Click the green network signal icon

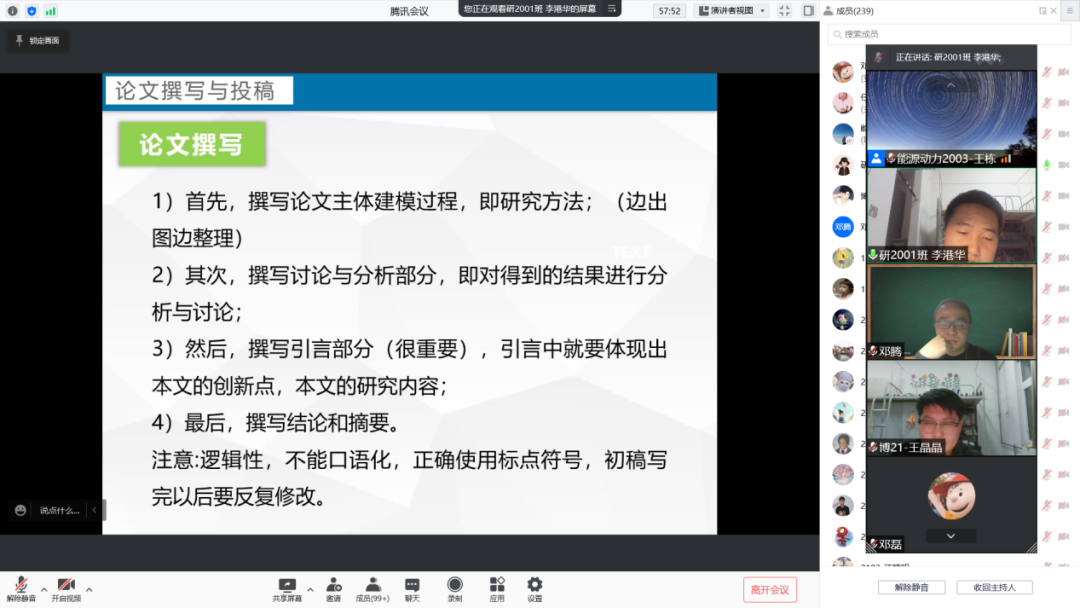50,11
